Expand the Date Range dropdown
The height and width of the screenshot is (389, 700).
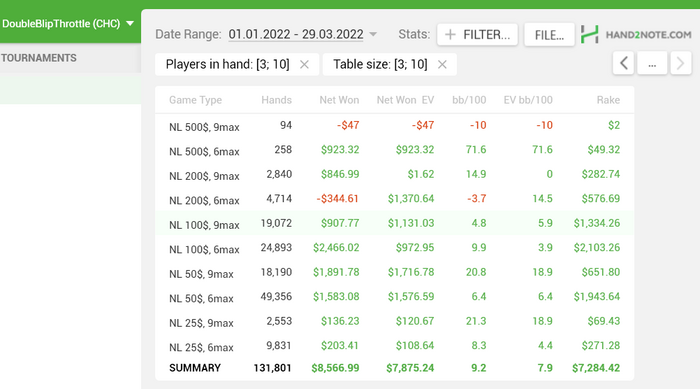[x=374, y=34]
